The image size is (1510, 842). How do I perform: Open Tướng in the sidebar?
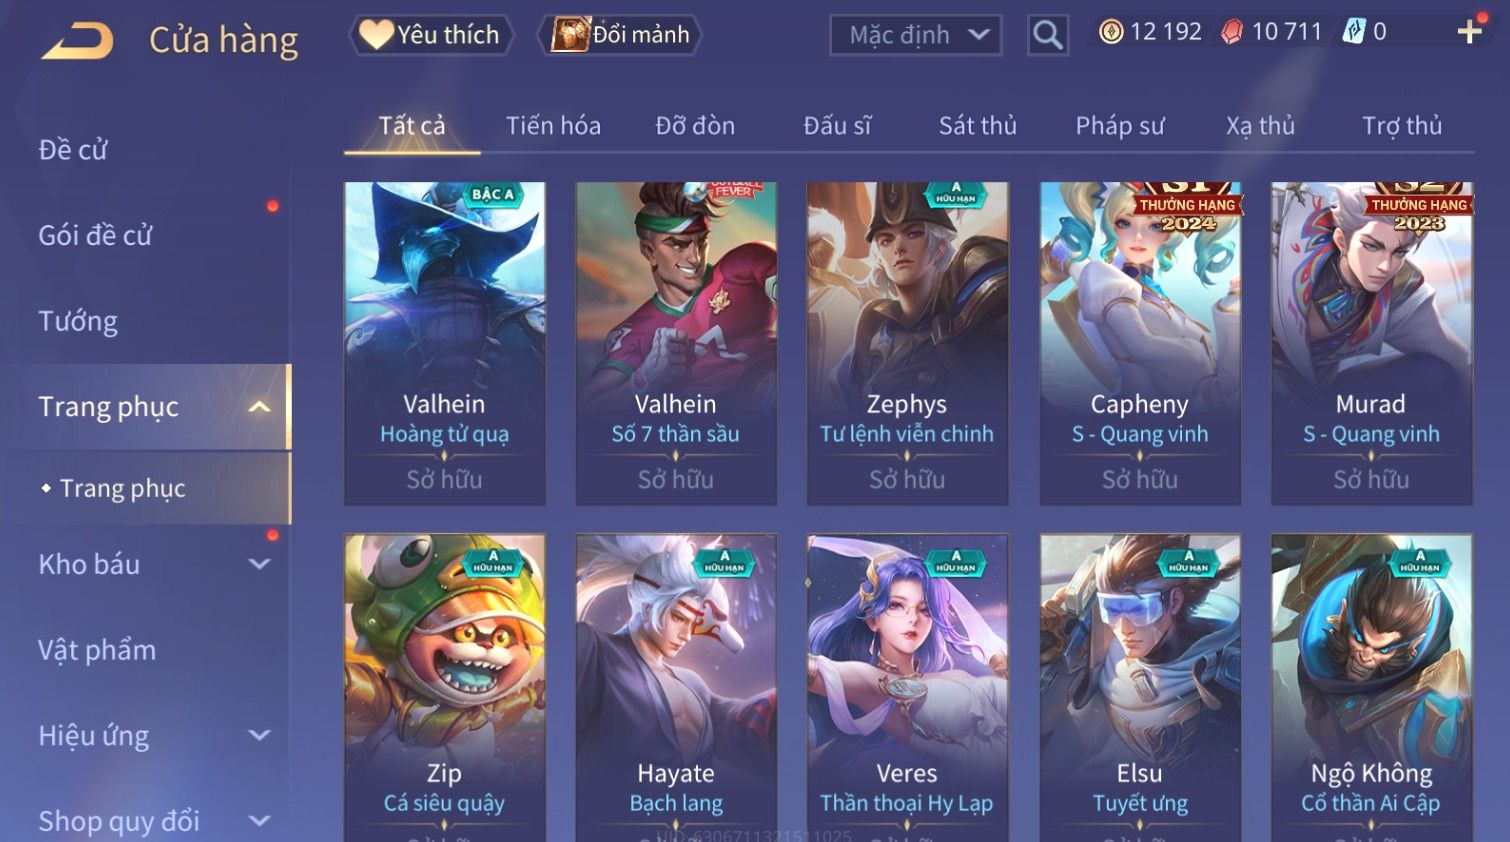point(78,321)
